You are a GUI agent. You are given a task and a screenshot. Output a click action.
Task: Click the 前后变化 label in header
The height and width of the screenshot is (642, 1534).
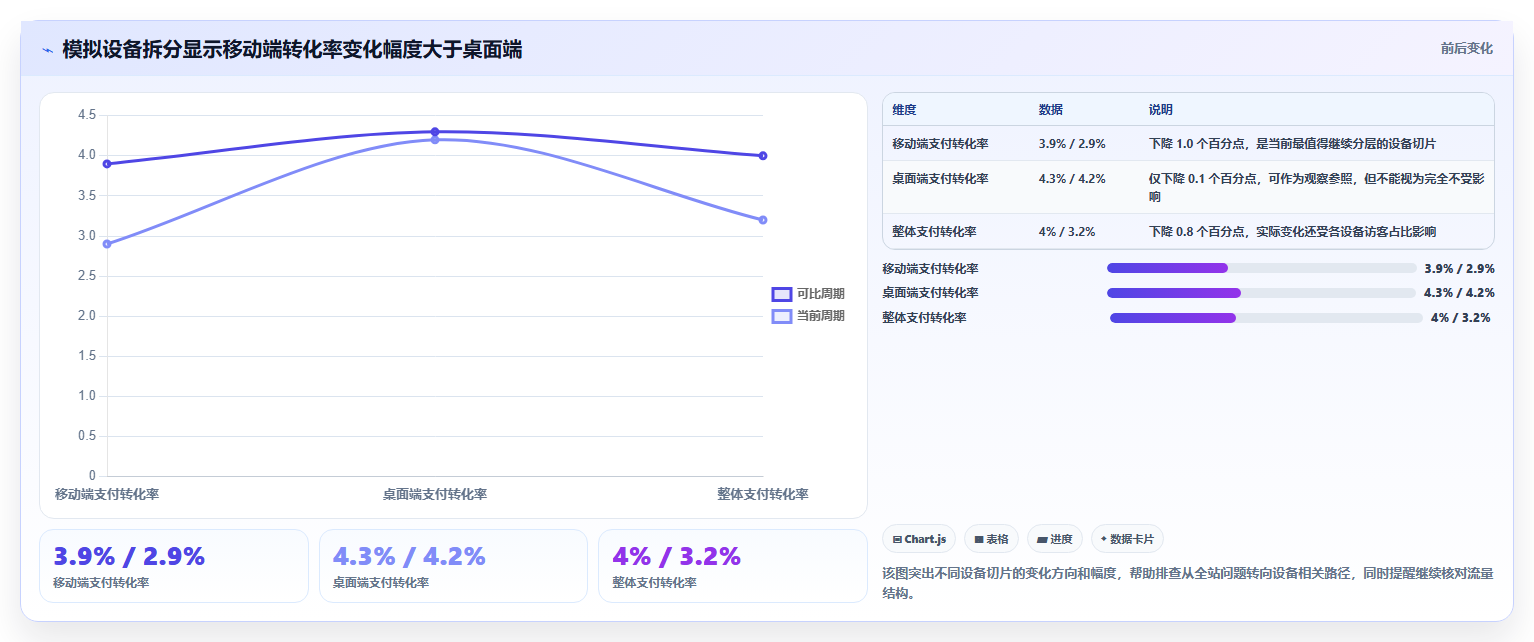(1466, 49)
